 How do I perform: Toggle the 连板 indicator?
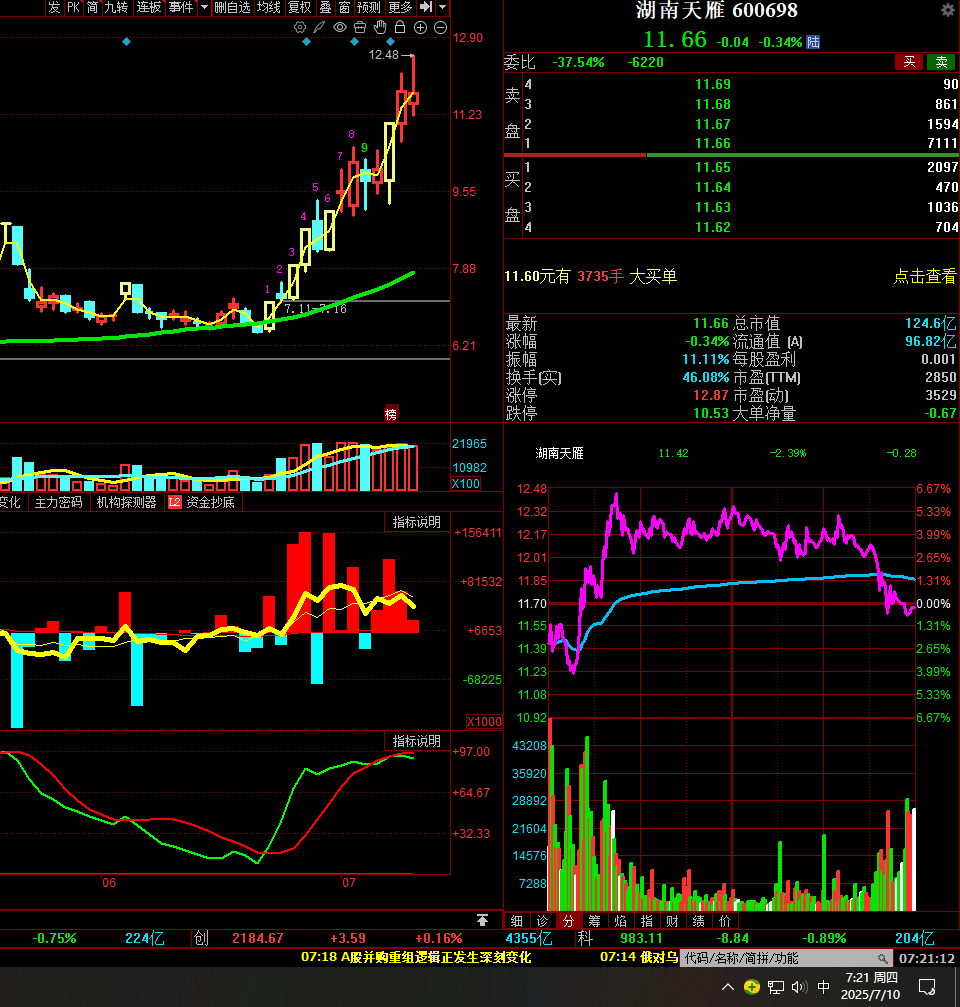148,7
